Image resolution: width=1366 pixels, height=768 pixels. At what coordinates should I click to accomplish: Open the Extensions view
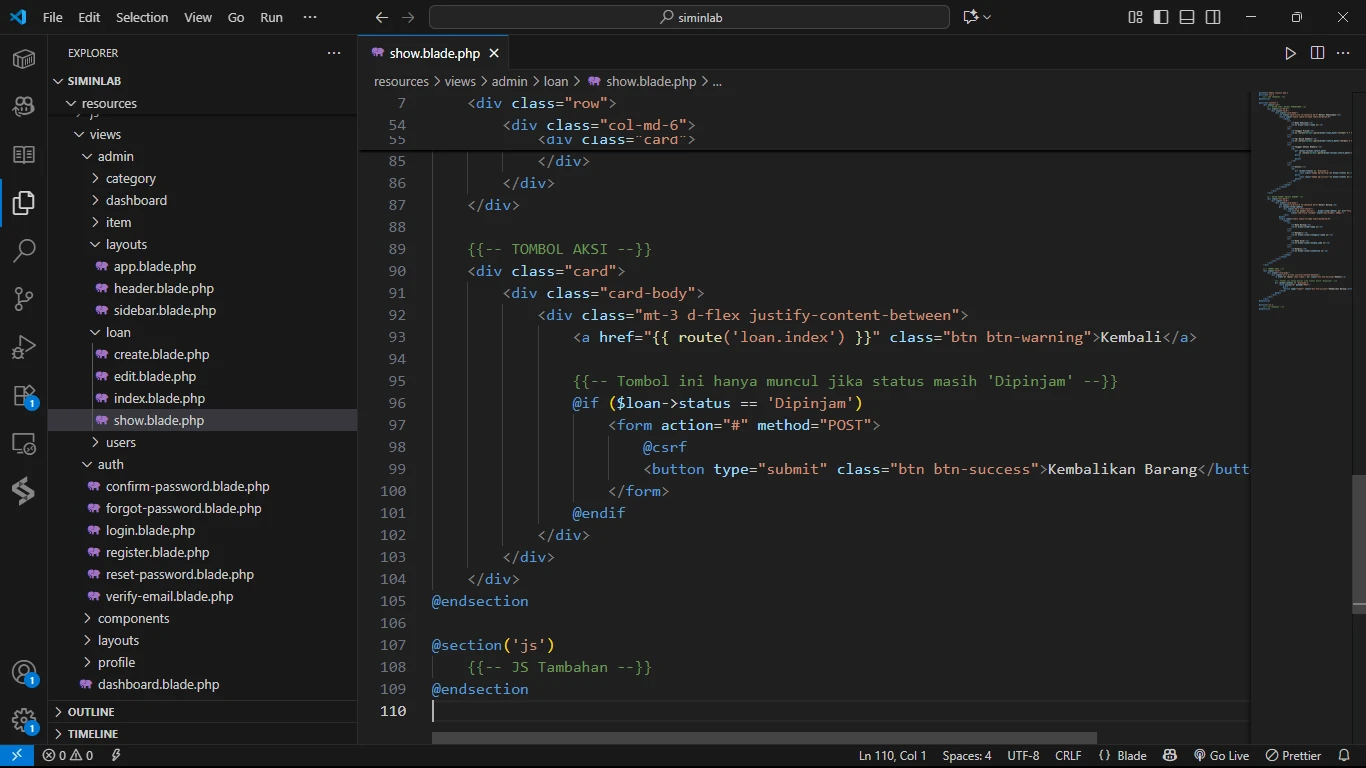click(24, 396)
